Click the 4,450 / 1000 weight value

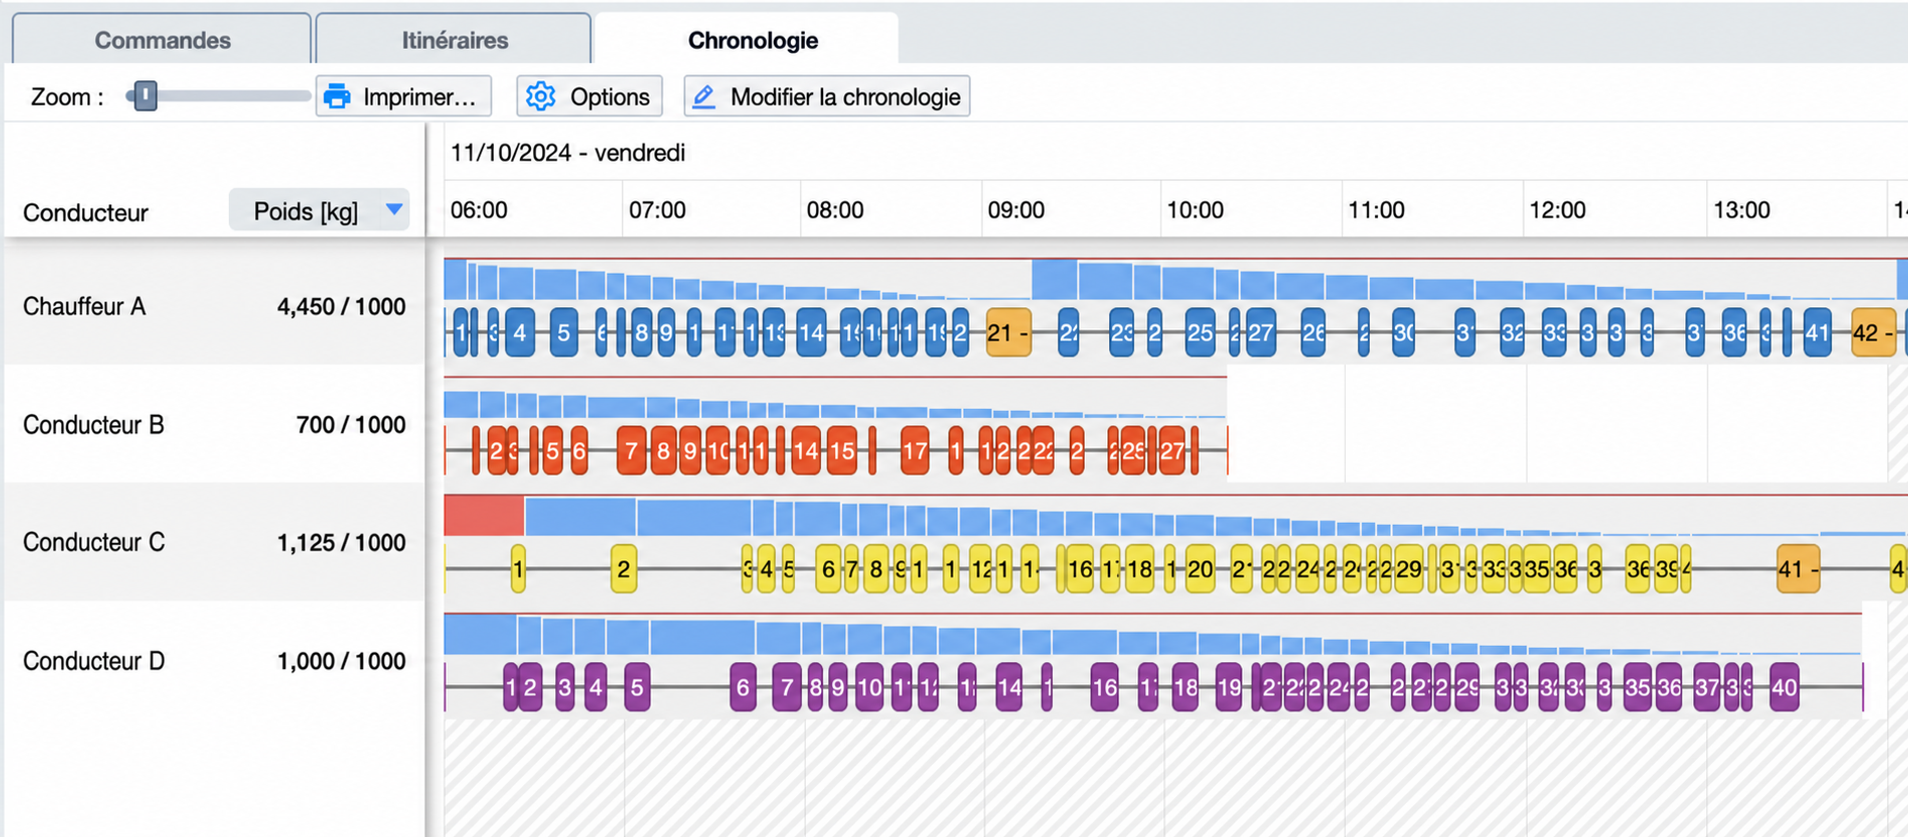click(x=341, y=306)
